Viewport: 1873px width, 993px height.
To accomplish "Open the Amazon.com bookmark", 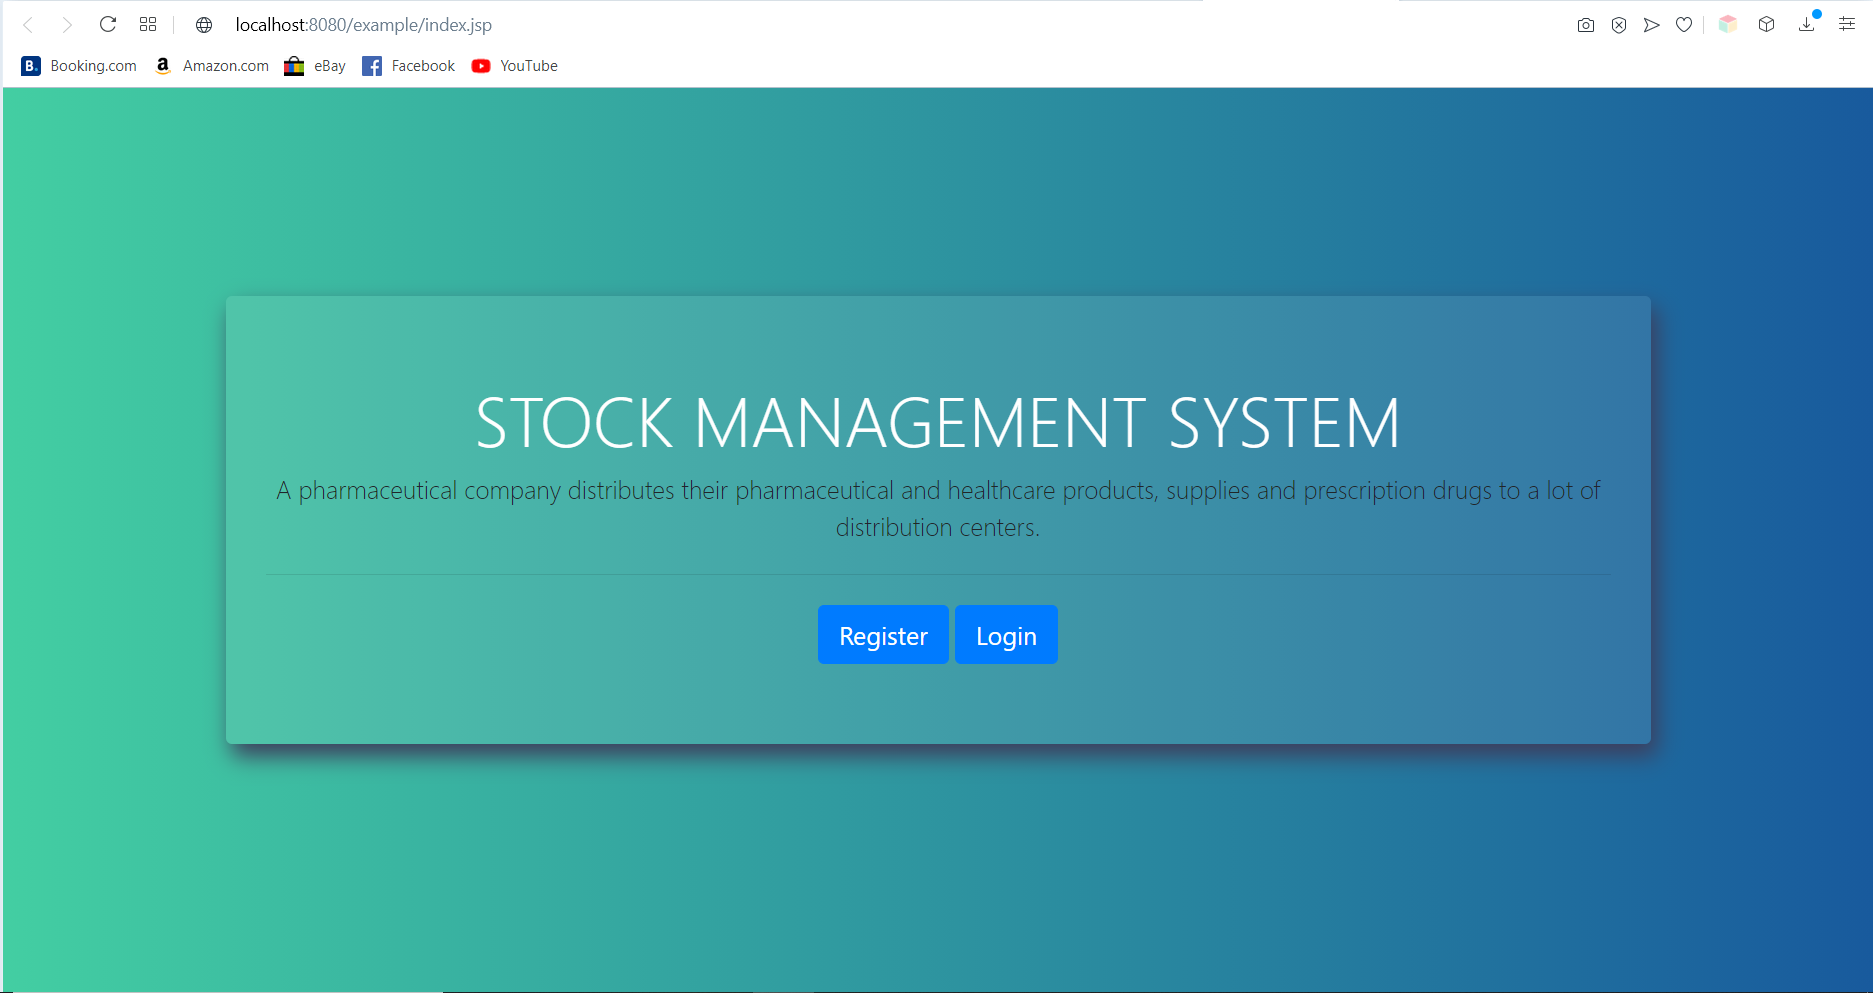I will point(211,66).
